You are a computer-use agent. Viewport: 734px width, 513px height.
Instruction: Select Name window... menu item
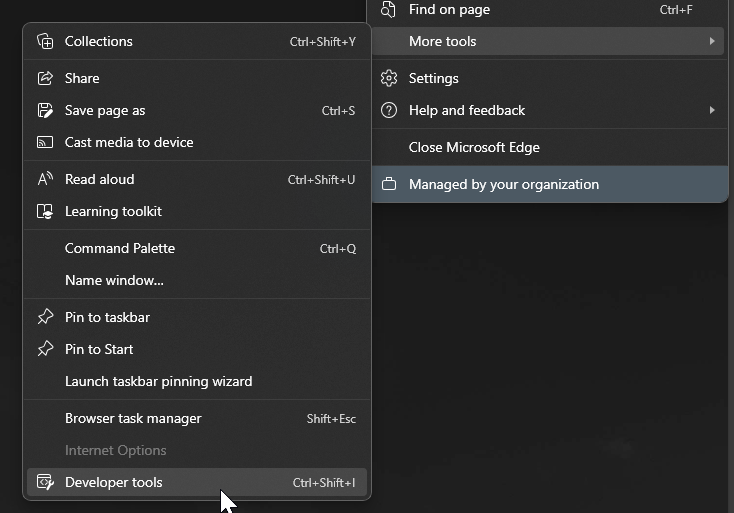(197, 280)
